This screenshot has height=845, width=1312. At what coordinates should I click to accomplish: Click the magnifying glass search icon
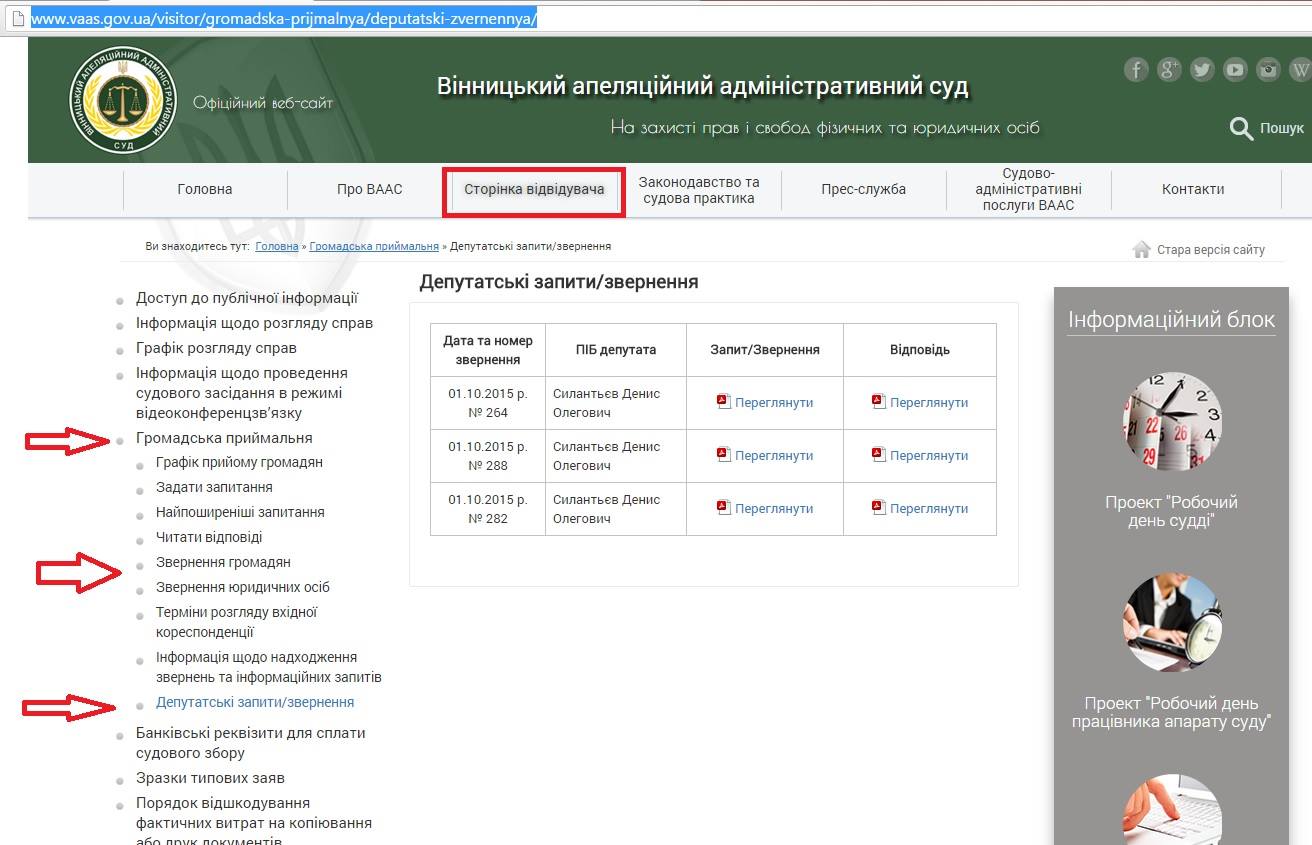(x=1241, y=128)
